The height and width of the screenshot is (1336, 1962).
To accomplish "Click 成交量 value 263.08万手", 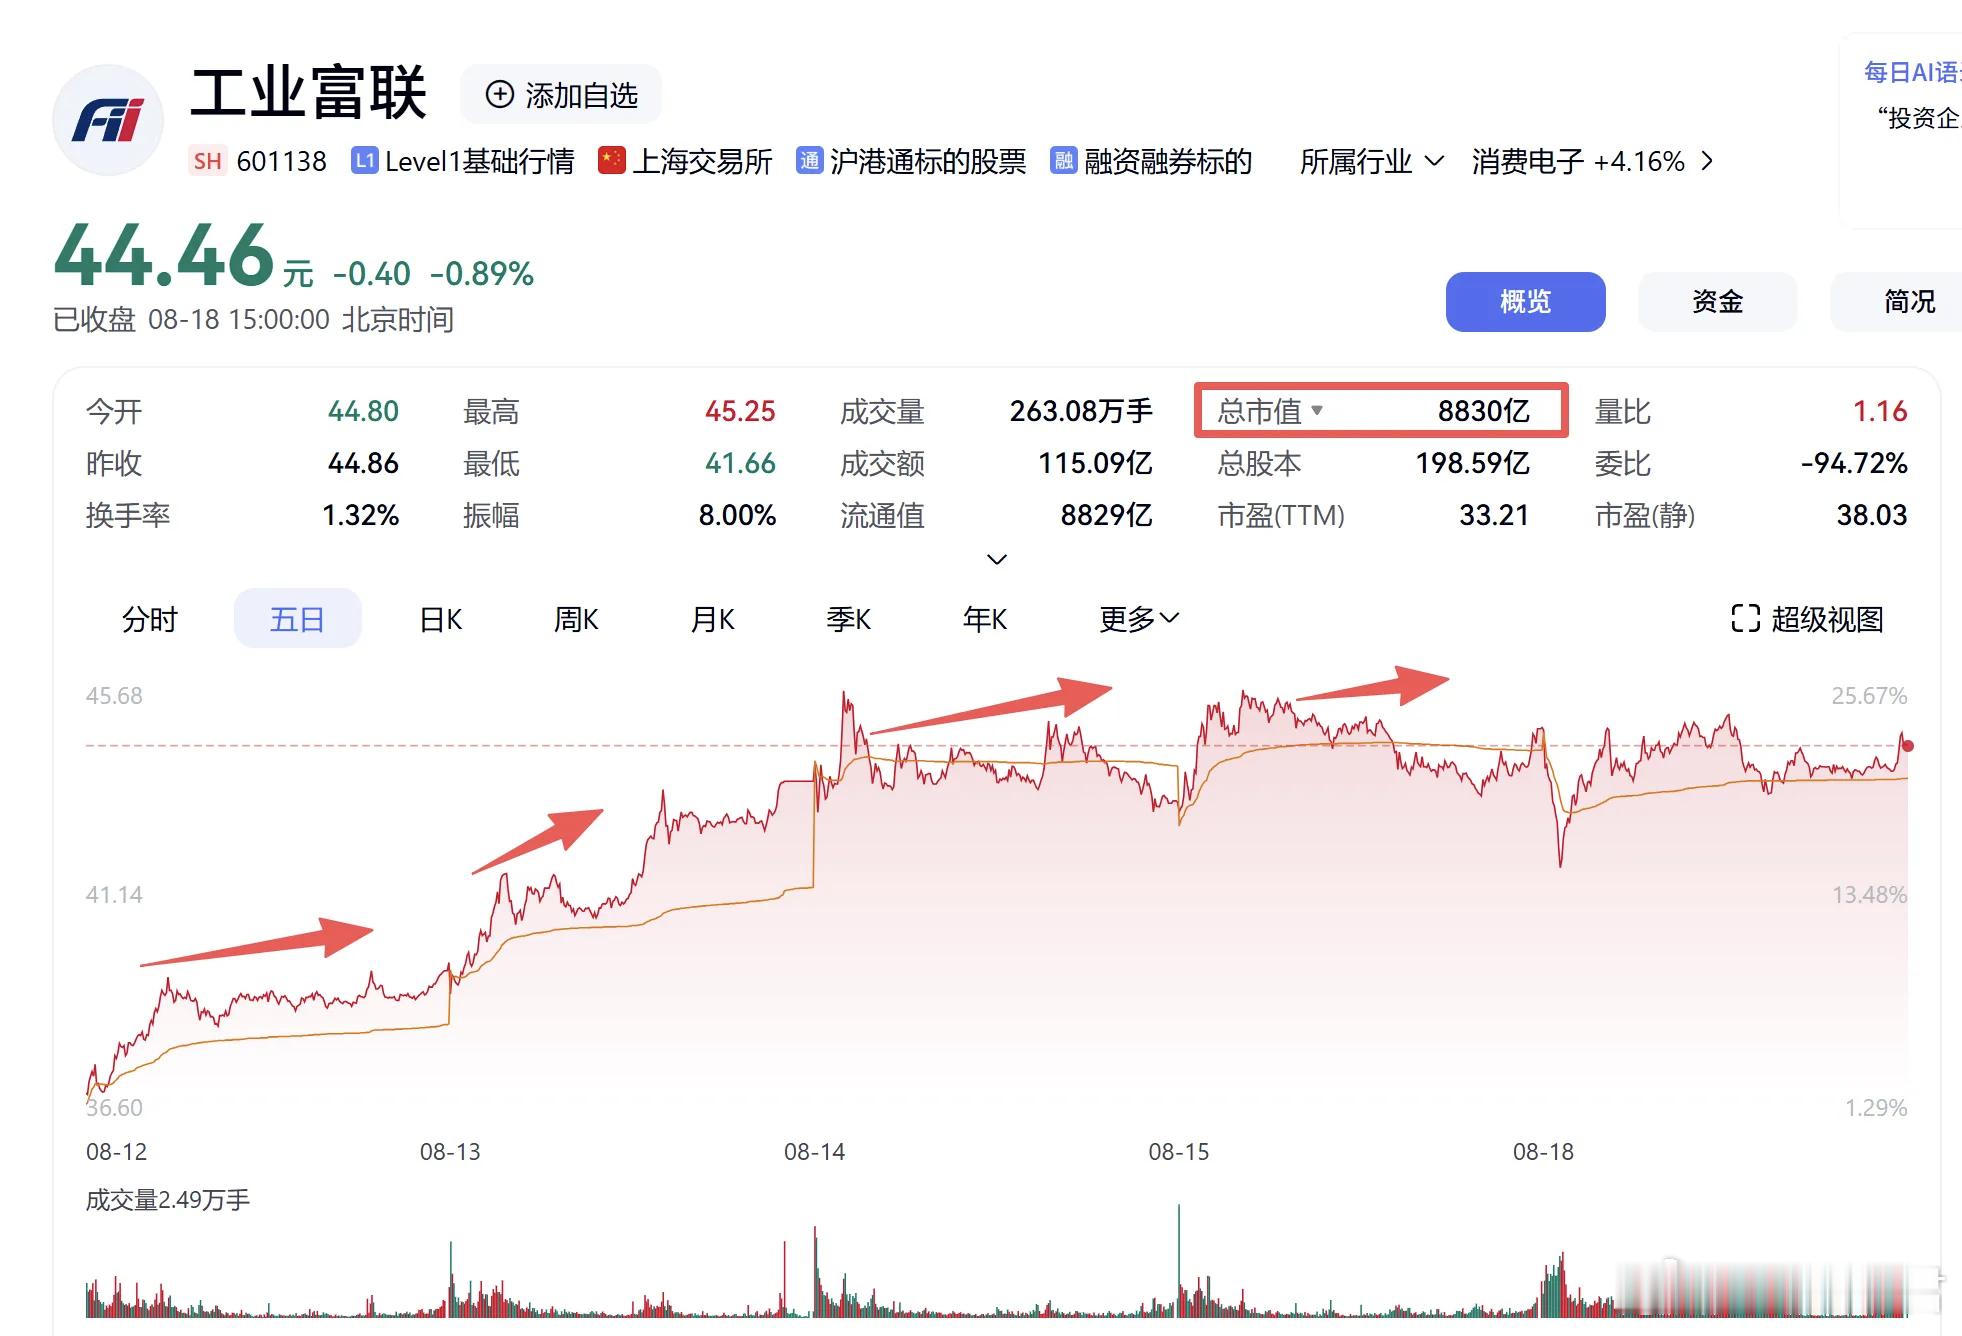I will click(1081, 411).
